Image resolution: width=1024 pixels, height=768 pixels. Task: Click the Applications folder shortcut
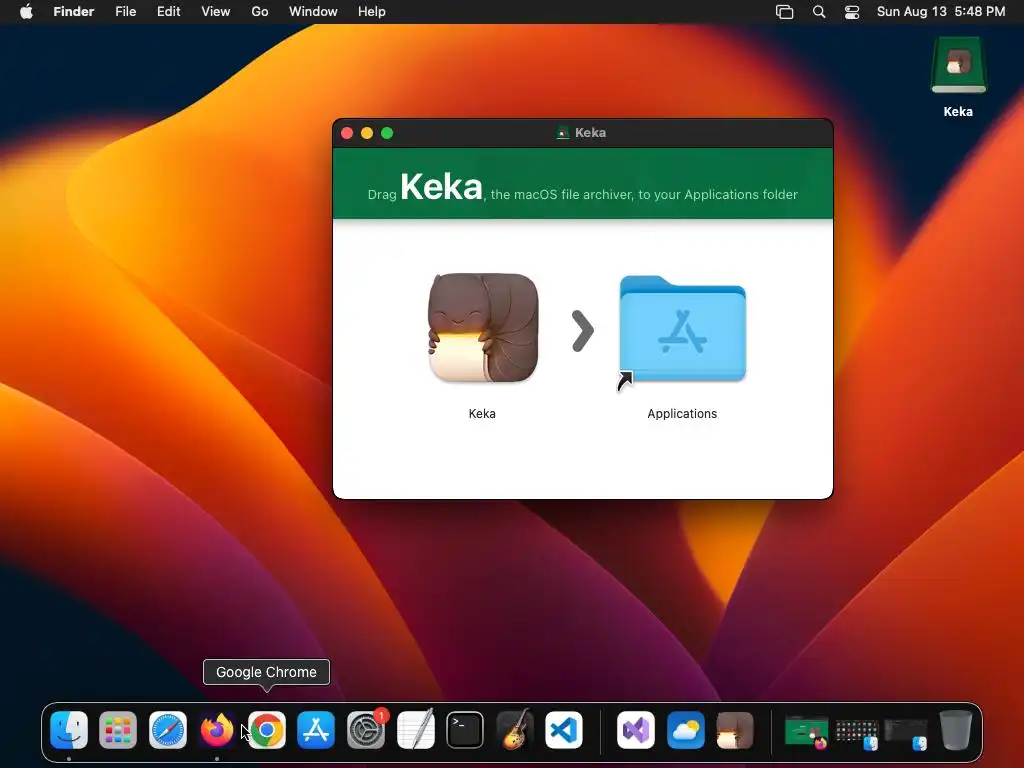pyautogui.click(x=682, y=330)
